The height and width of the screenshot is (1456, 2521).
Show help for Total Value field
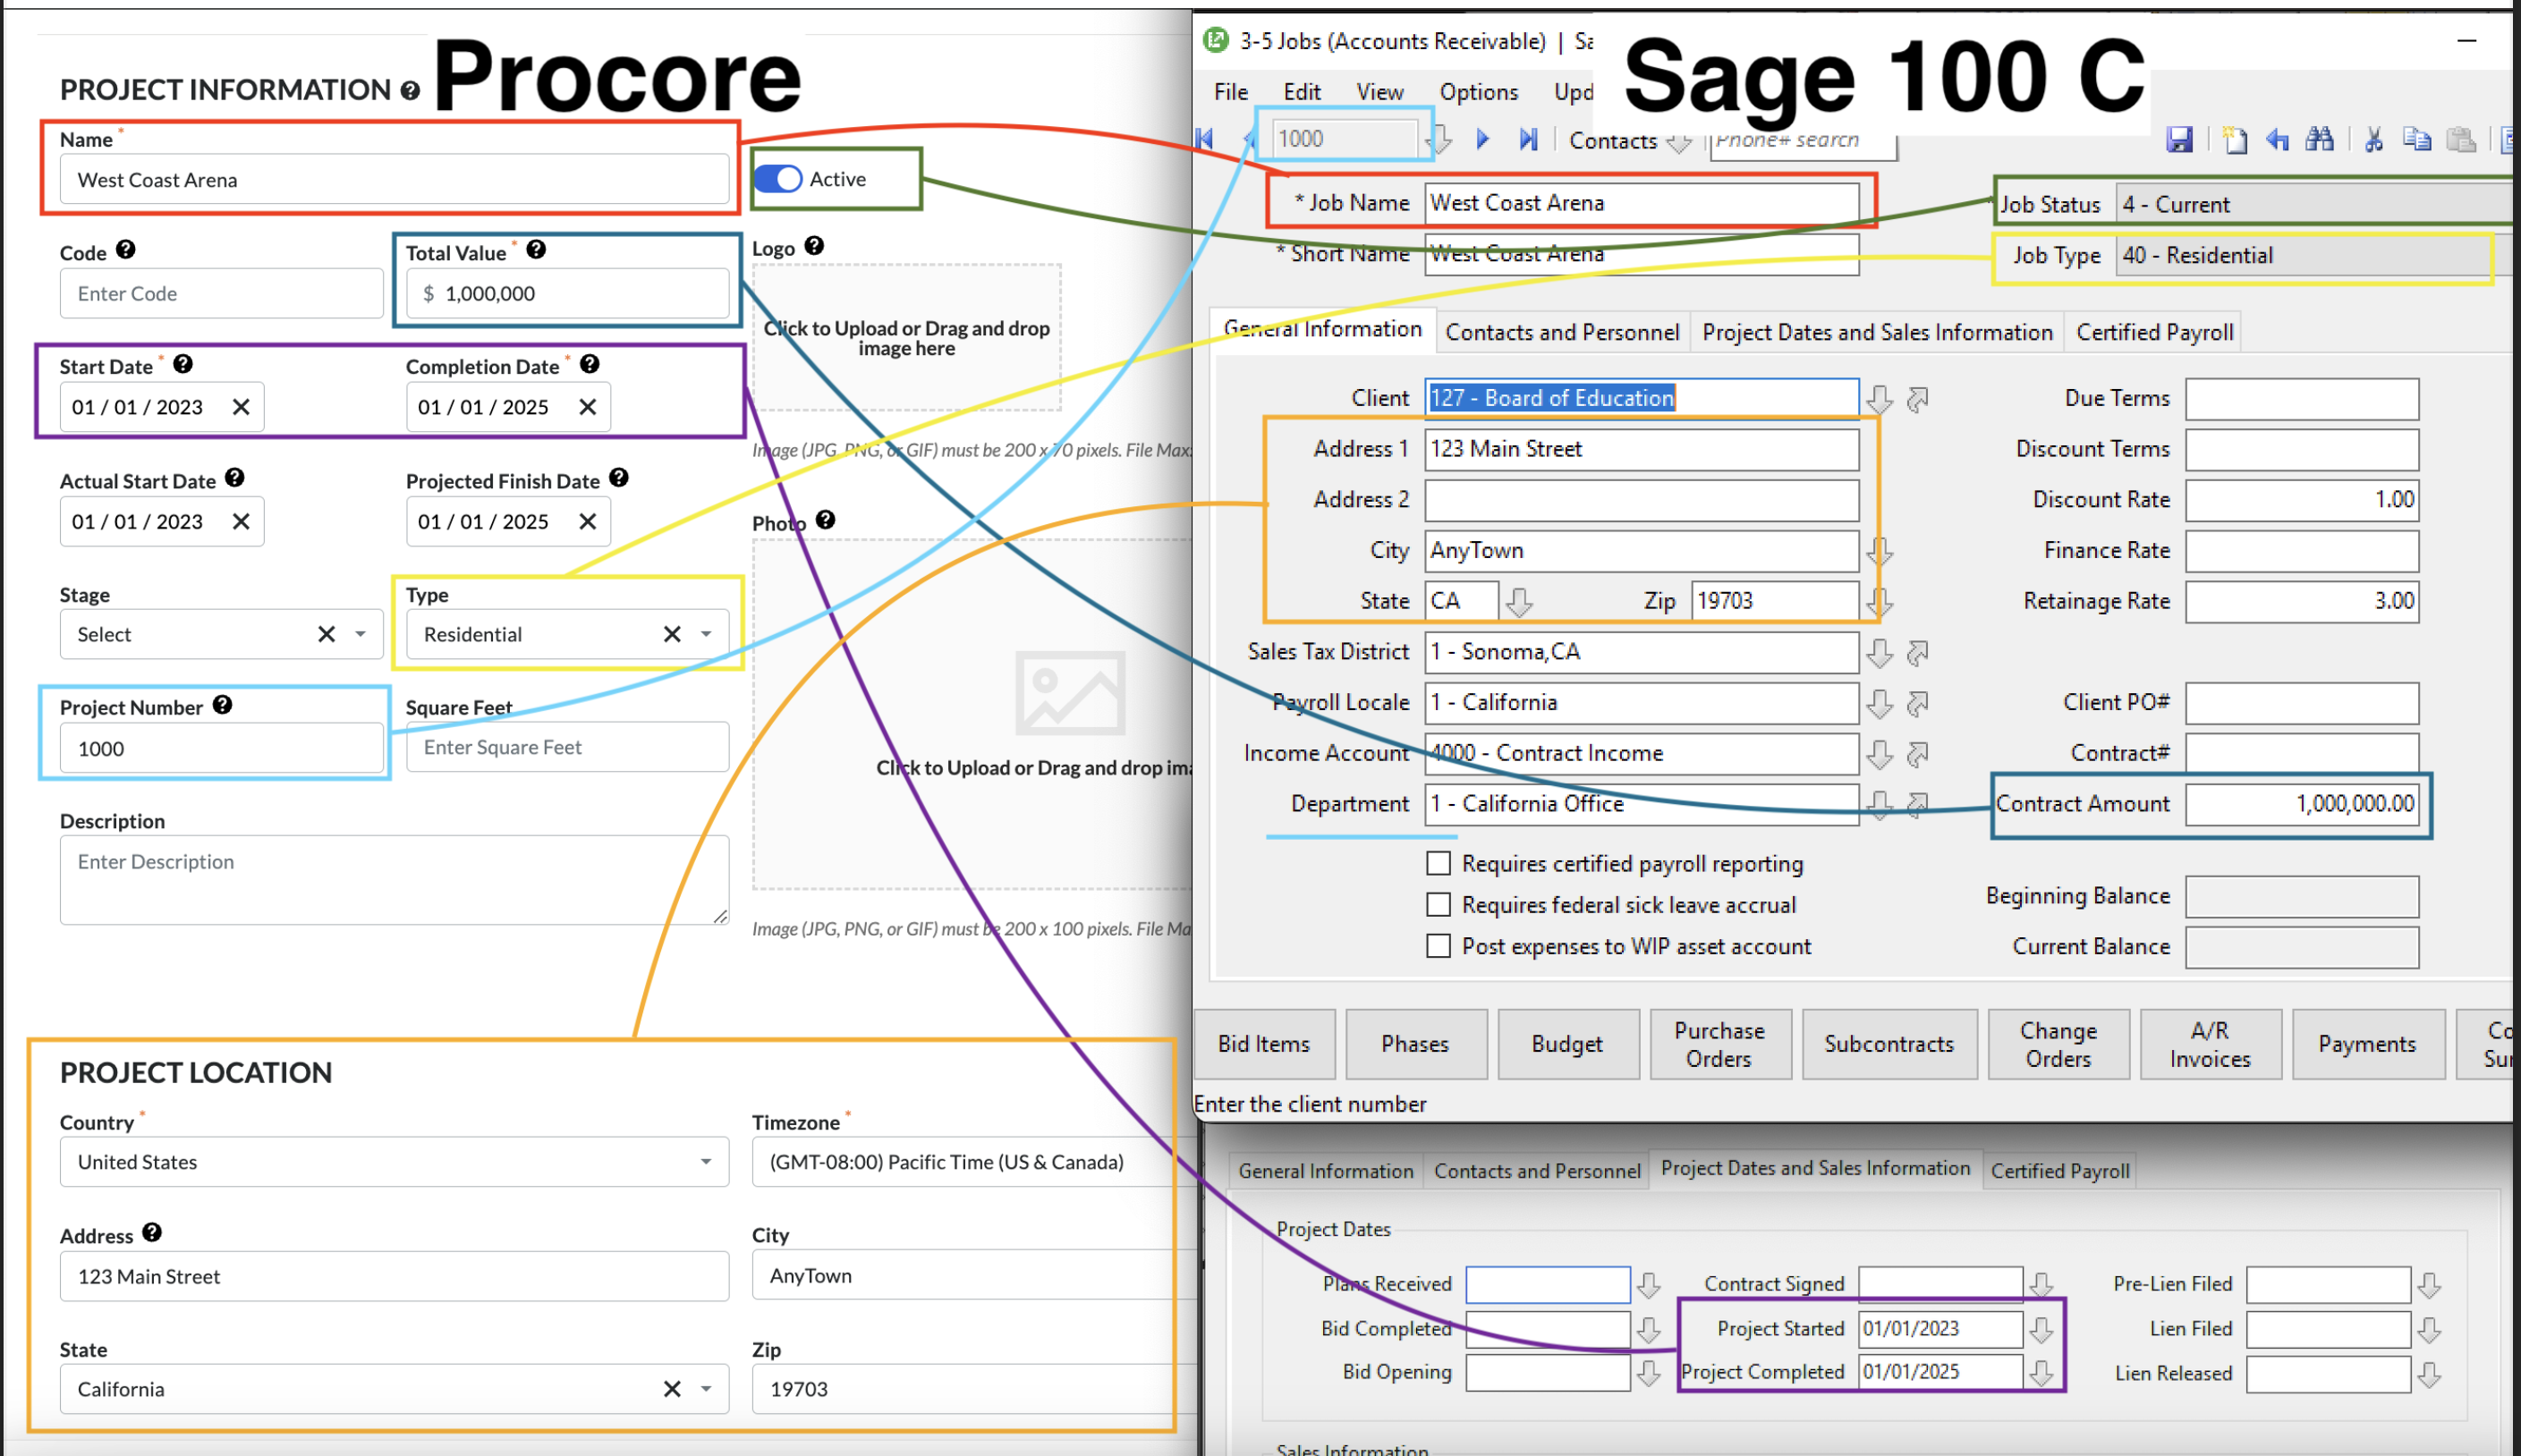pos(536,250)
